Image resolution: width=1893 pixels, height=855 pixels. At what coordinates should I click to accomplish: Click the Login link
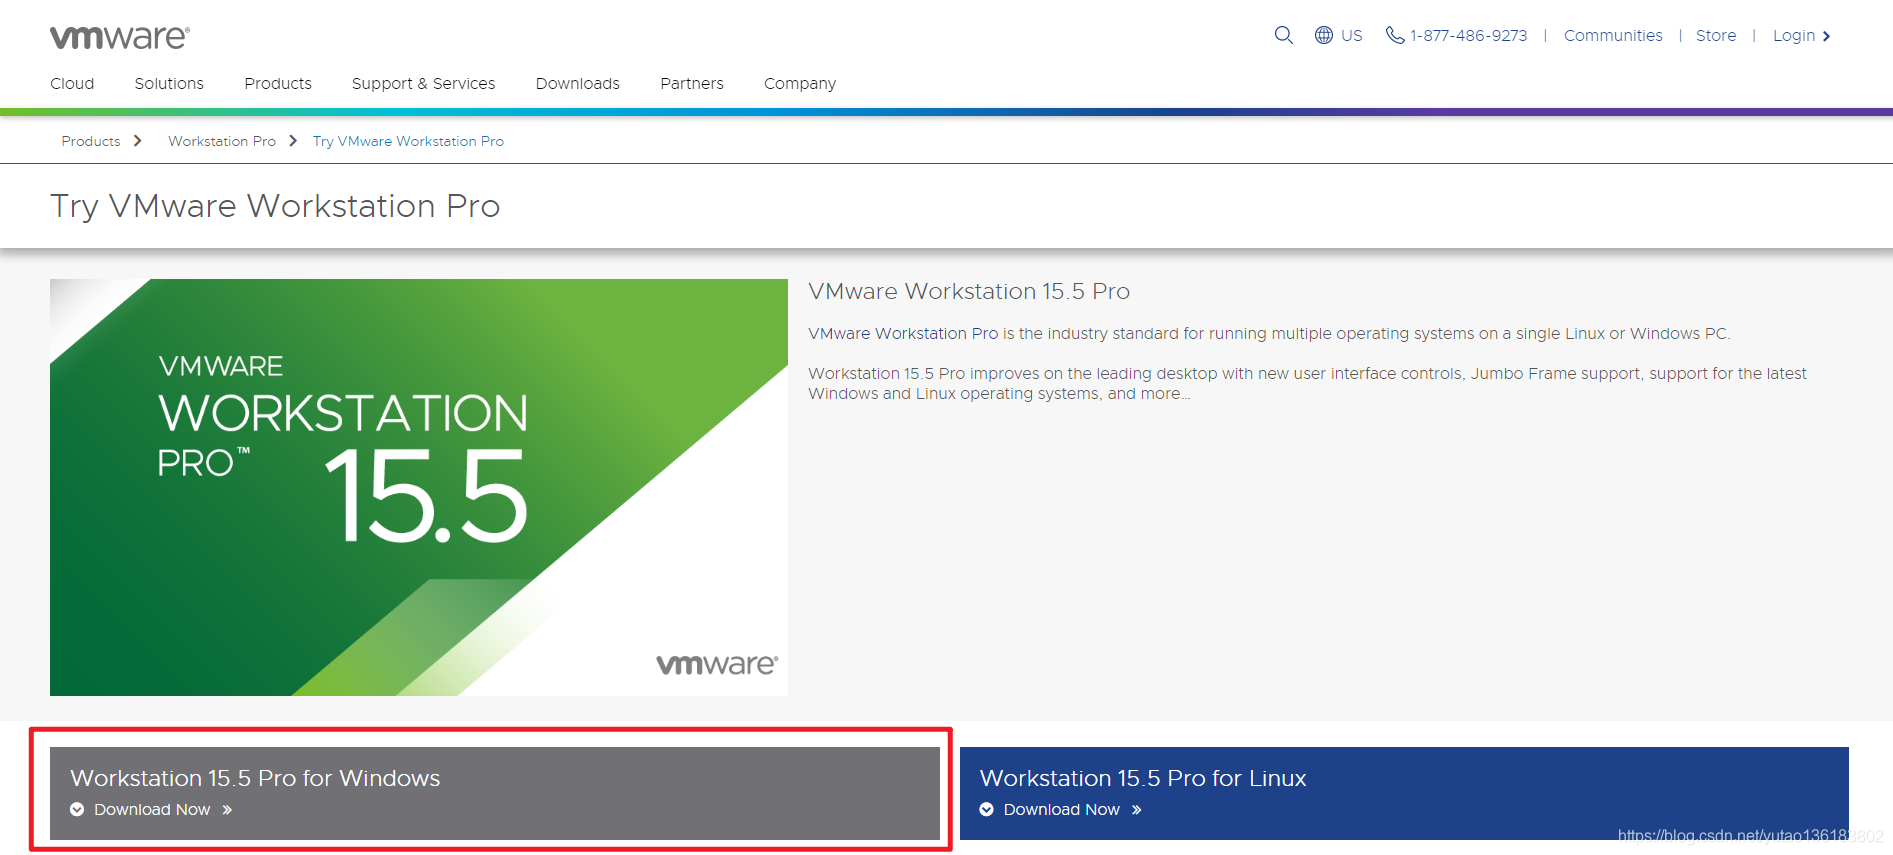tap(1794, 36)
